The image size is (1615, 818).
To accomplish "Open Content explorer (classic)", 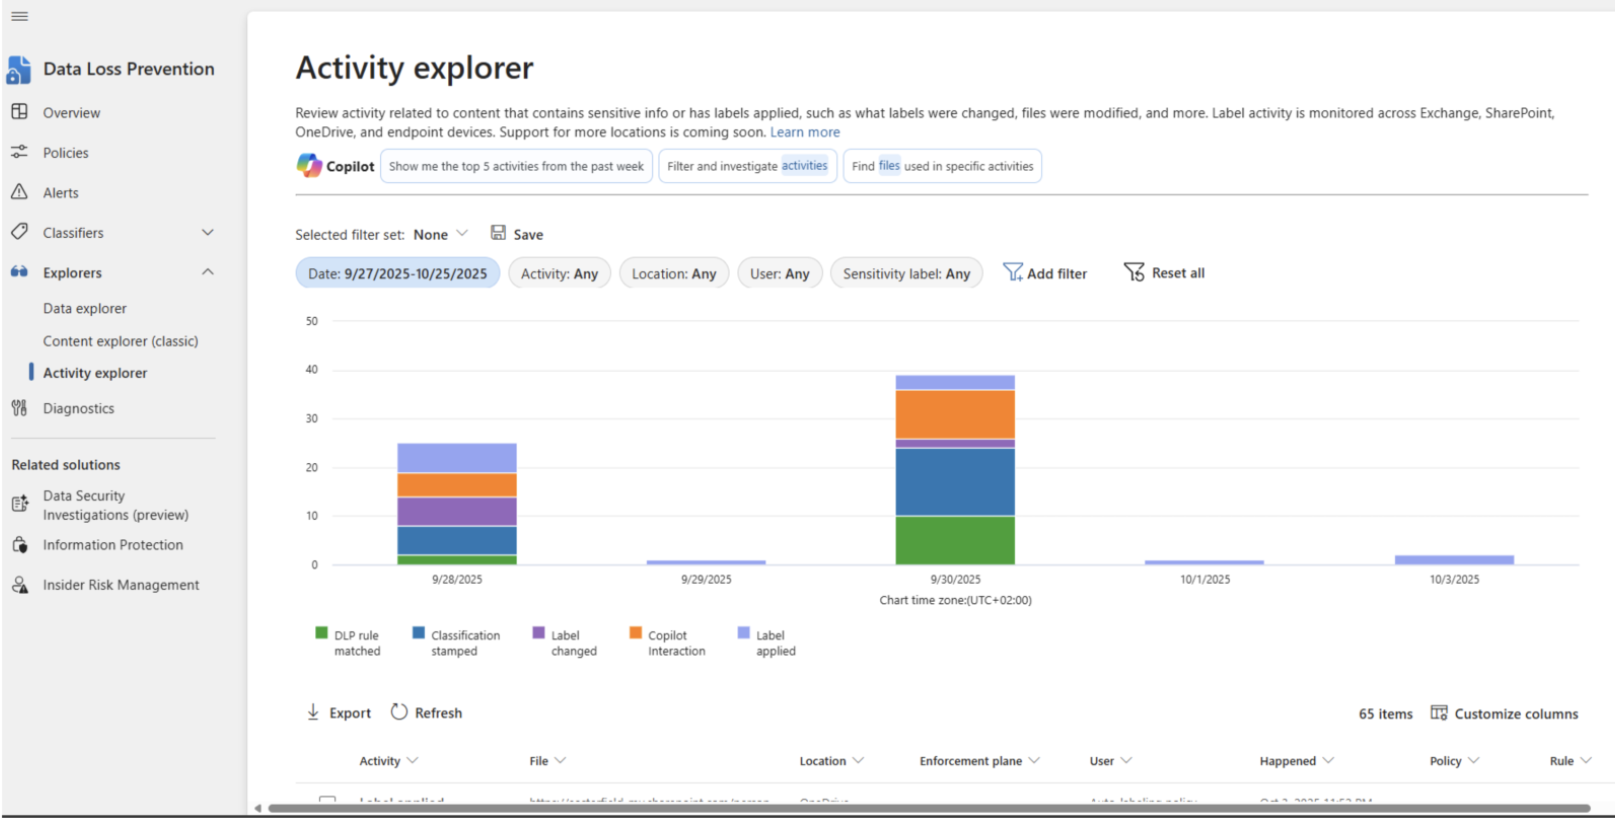I will [x=121, y=341].
